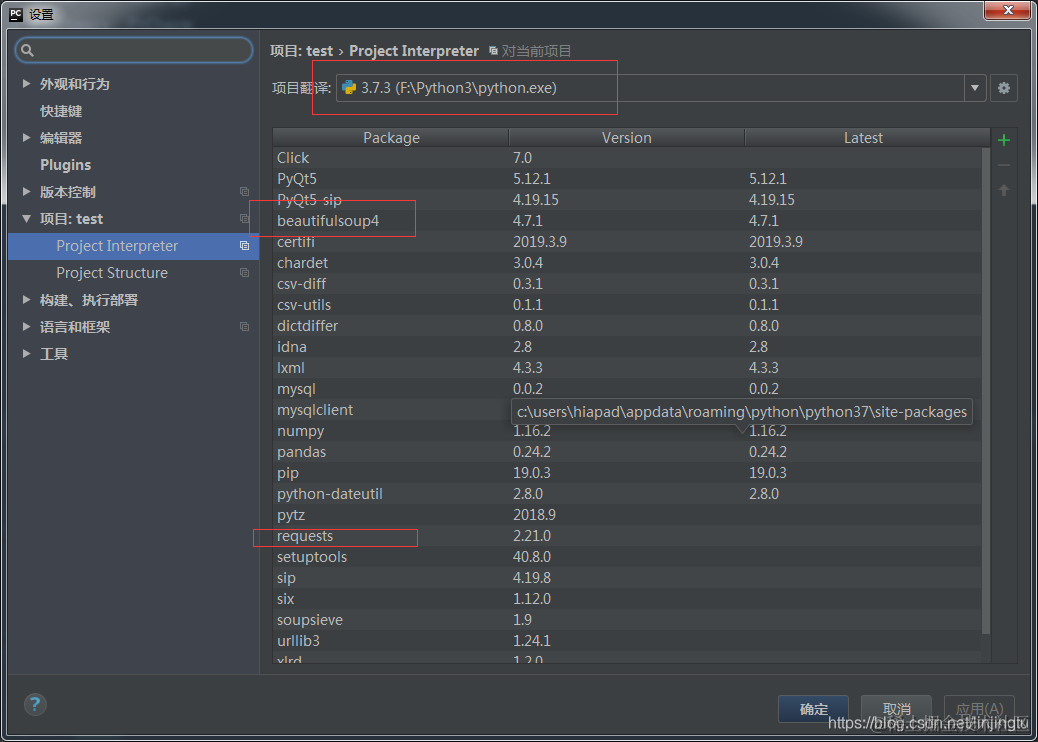
Task: Select the requests package row
Action: 627,535
